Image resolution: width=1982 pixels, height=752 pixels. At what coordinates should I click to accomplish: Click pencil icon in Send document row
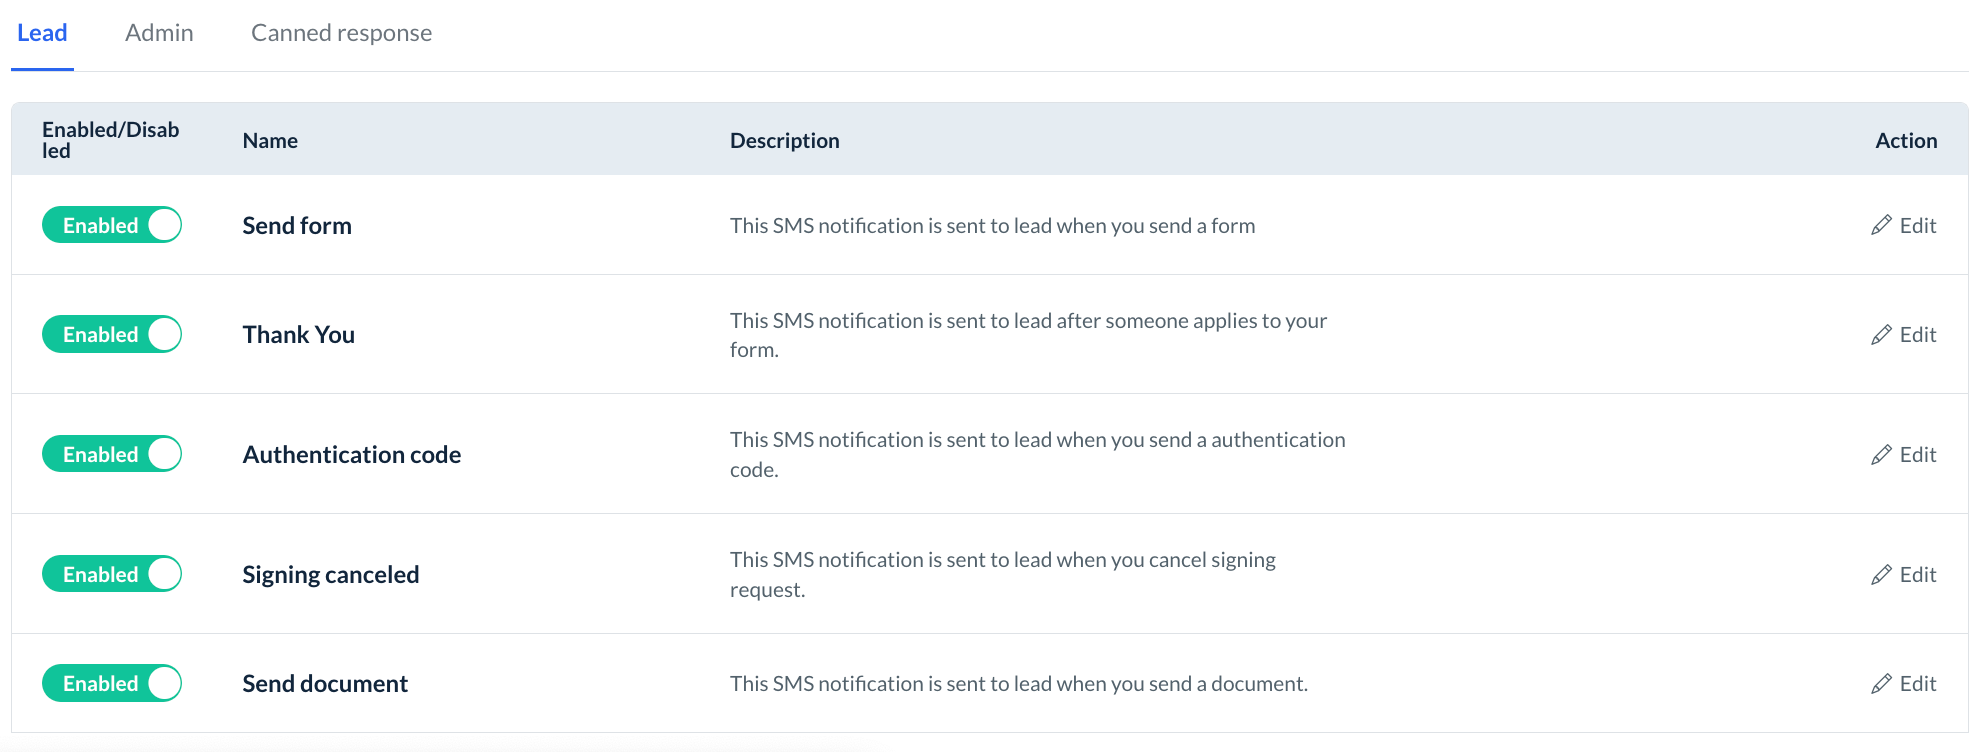click(x=1881, y=684)
